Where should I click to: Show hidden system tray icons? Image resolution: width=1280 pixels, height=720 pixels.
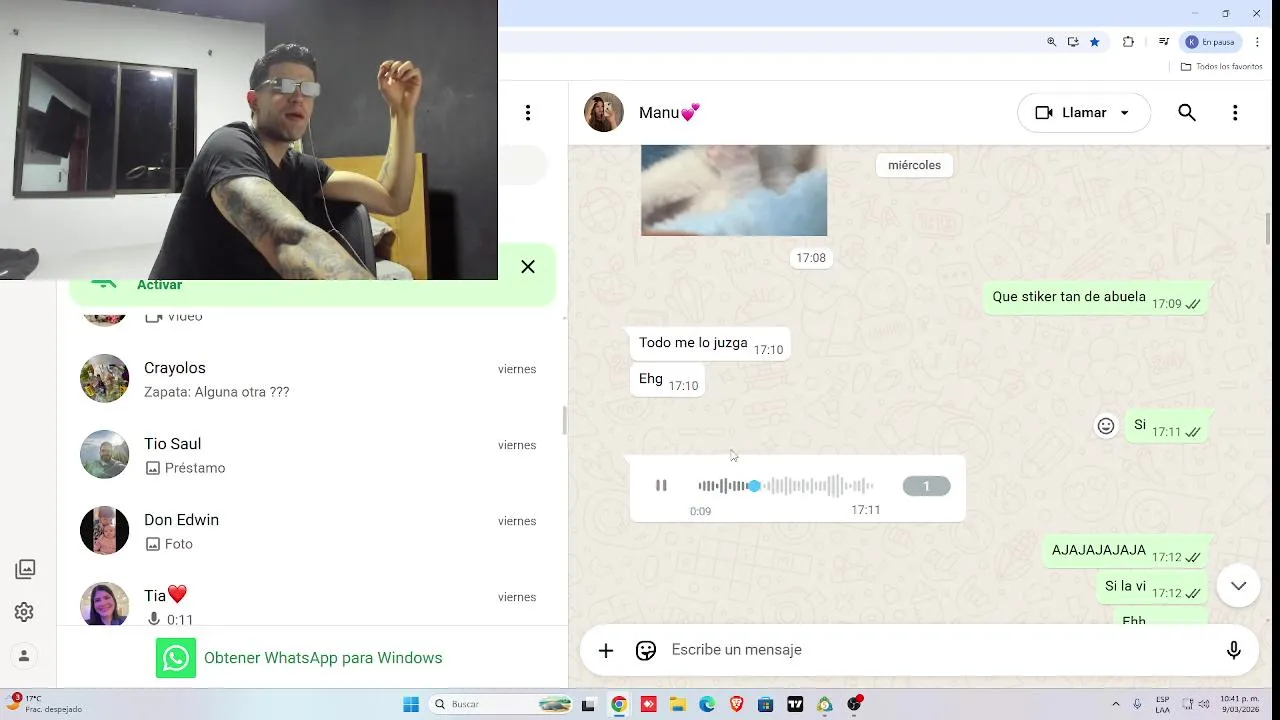(x=1116, y=704)
